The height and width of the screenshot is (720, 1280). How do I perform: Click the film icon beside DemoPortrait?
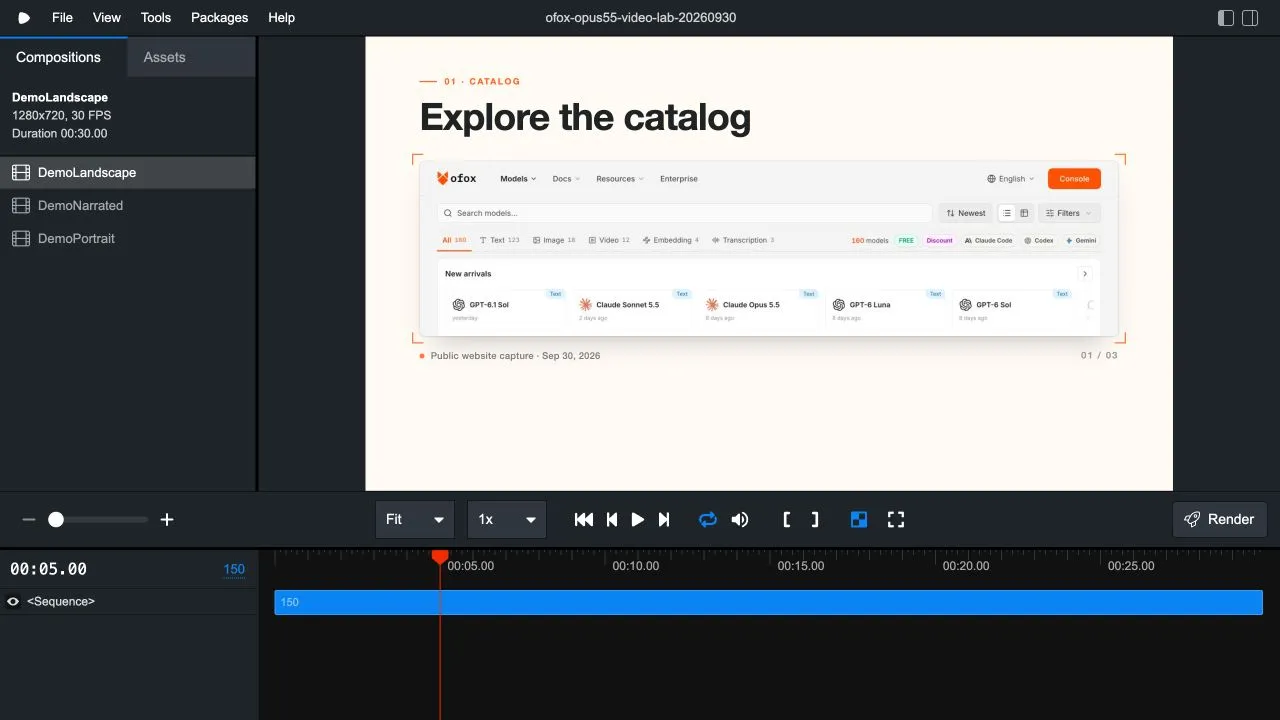pyautogui.click(x=20, y=238)
